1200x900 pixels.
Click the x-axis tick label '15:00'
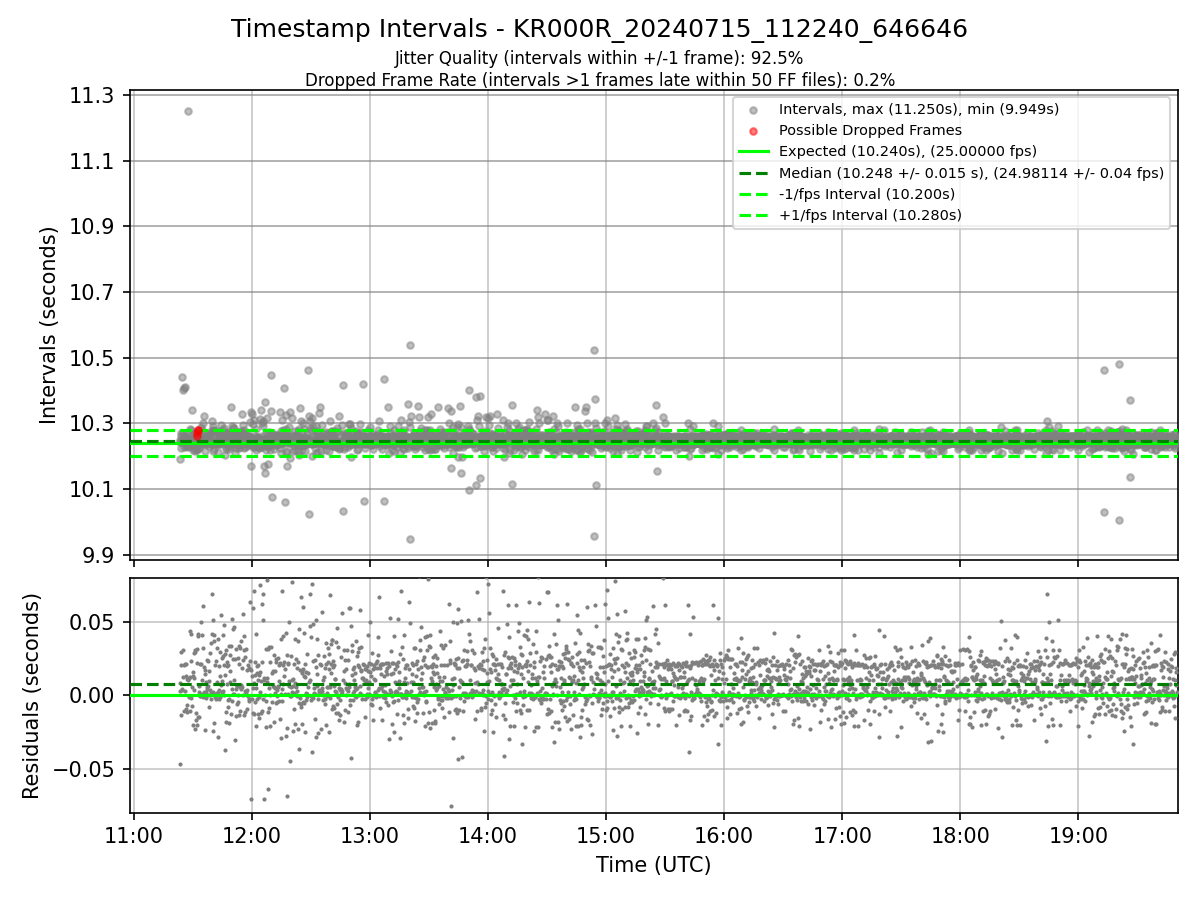point(606,834)
